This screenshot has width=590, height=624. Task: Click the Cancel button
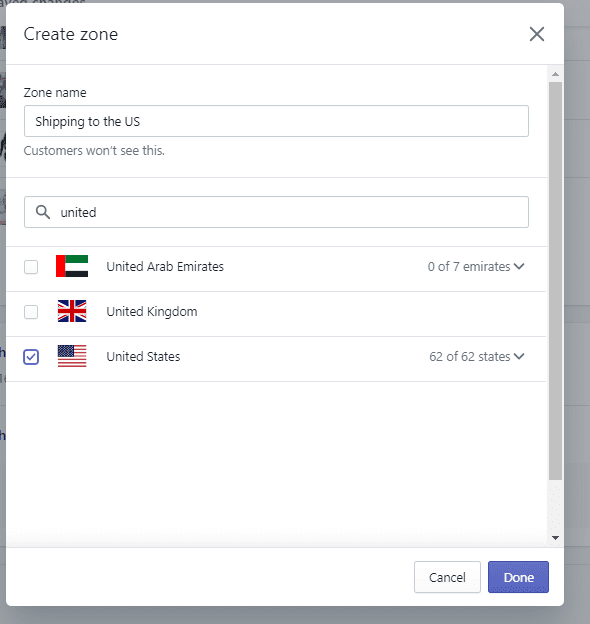(447, 577)
